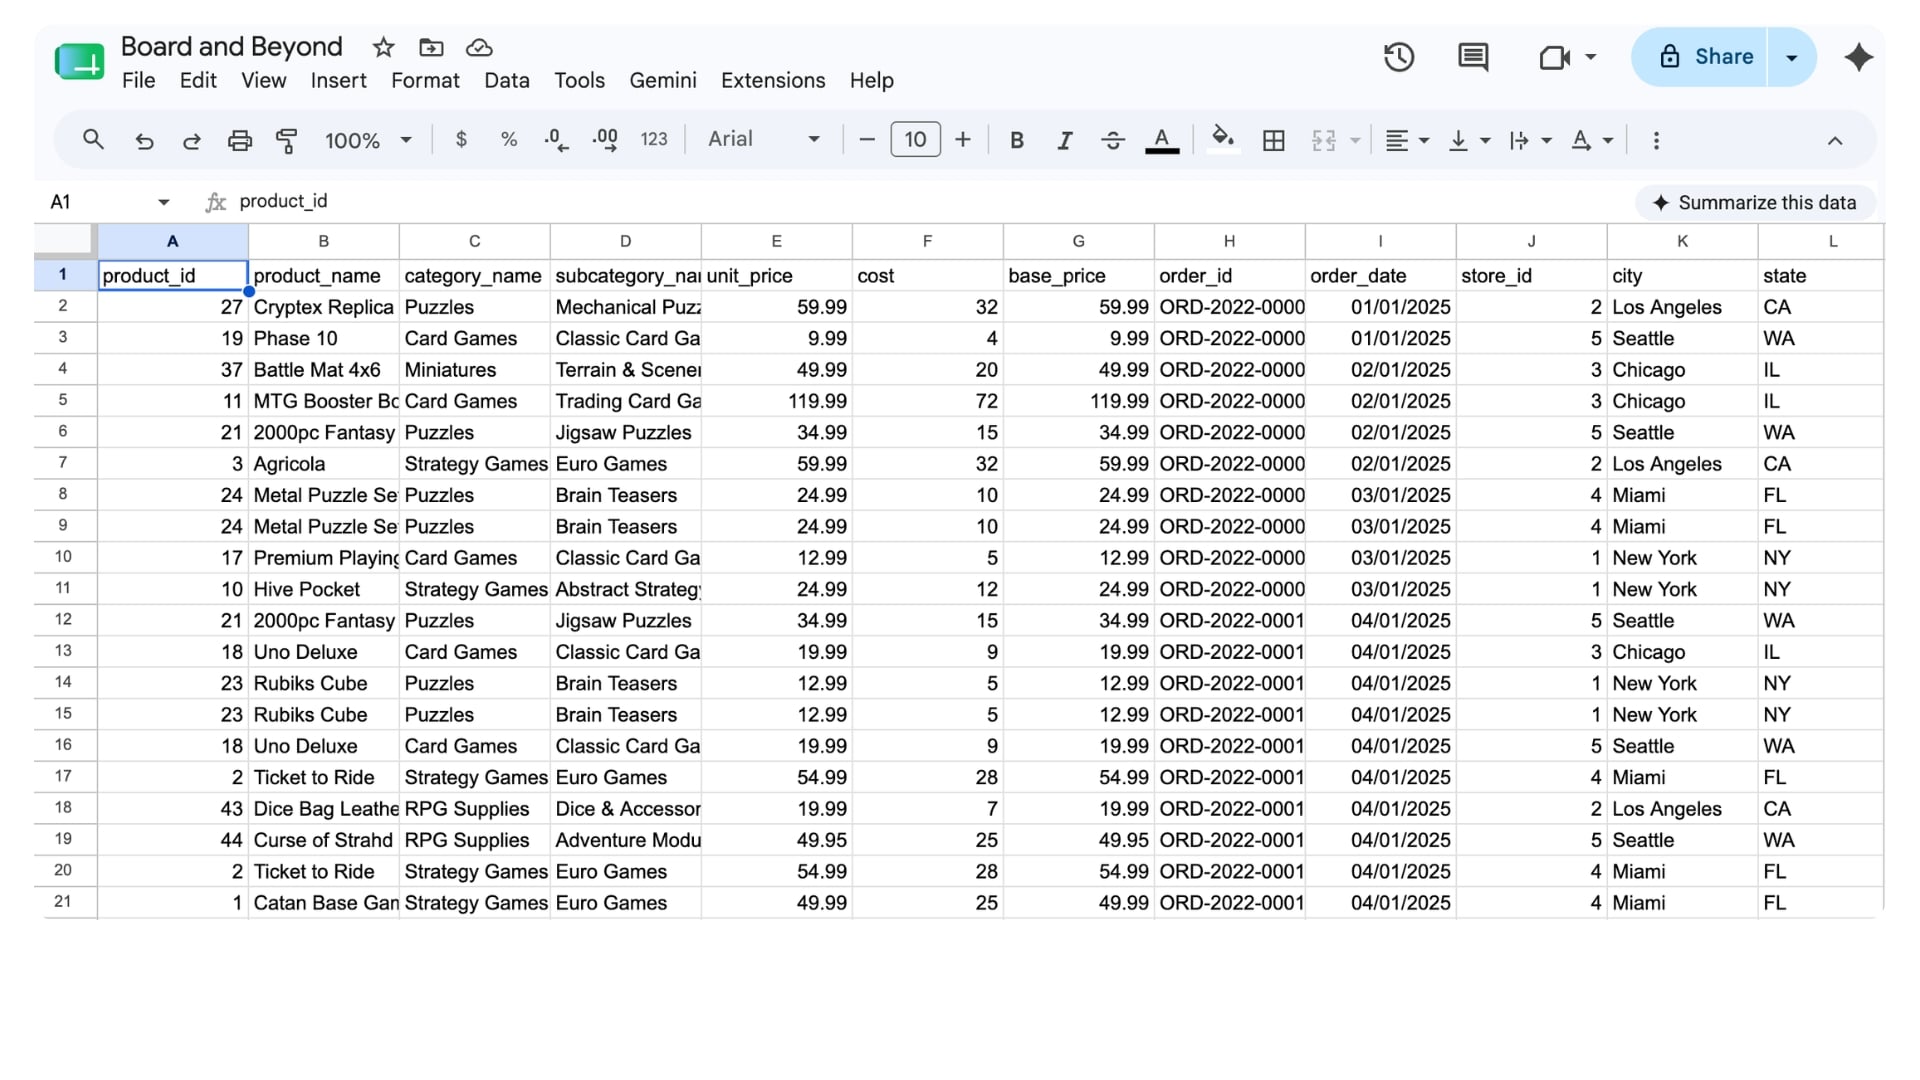Open the Arial font dropdown
This screenshot has height=1080, width=1920.
(x=764, y=140)
